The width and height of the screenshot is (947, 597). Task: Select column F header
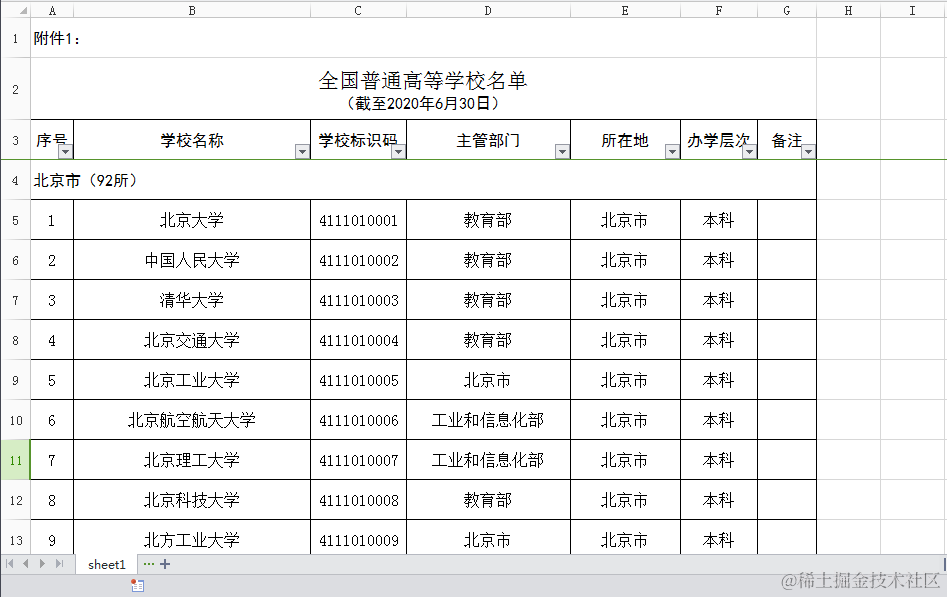719,10
